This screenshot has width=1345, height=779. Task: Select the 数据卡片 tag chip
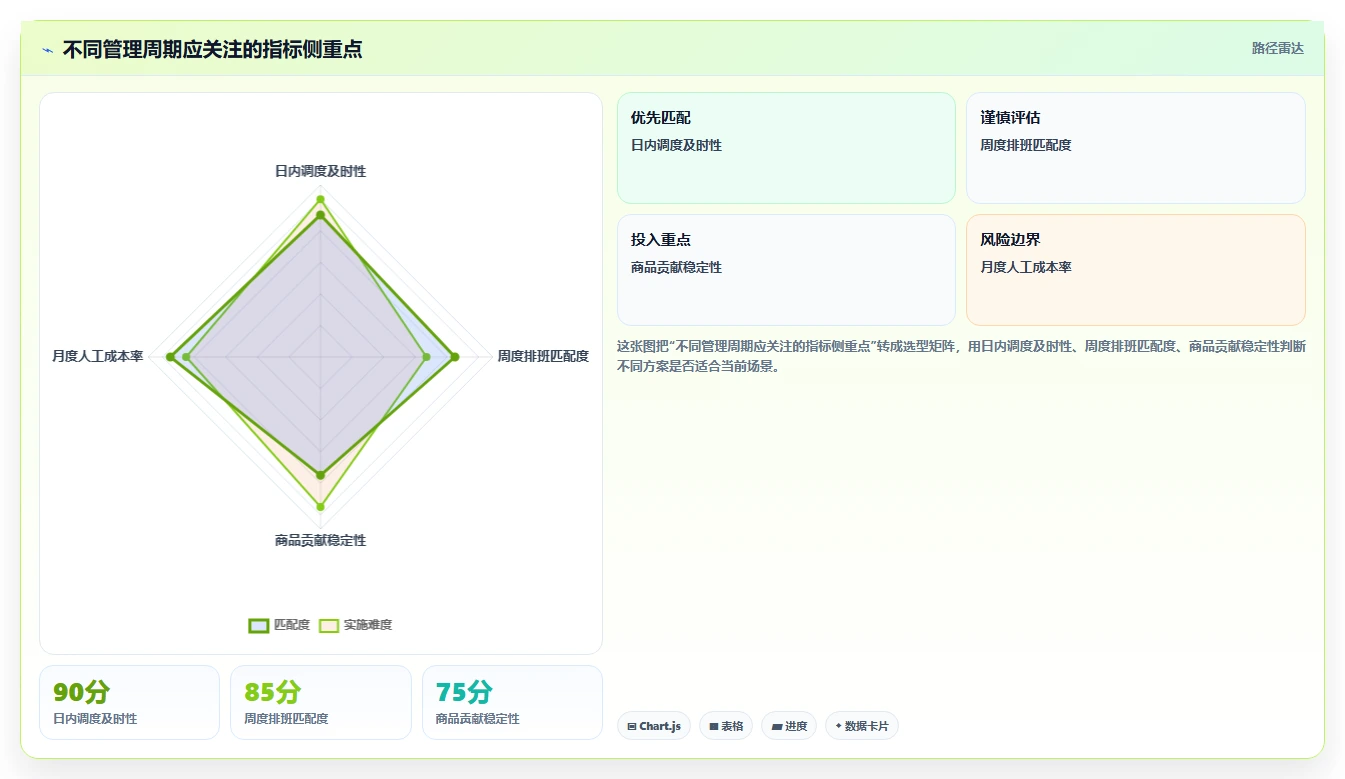coord(861,726)
